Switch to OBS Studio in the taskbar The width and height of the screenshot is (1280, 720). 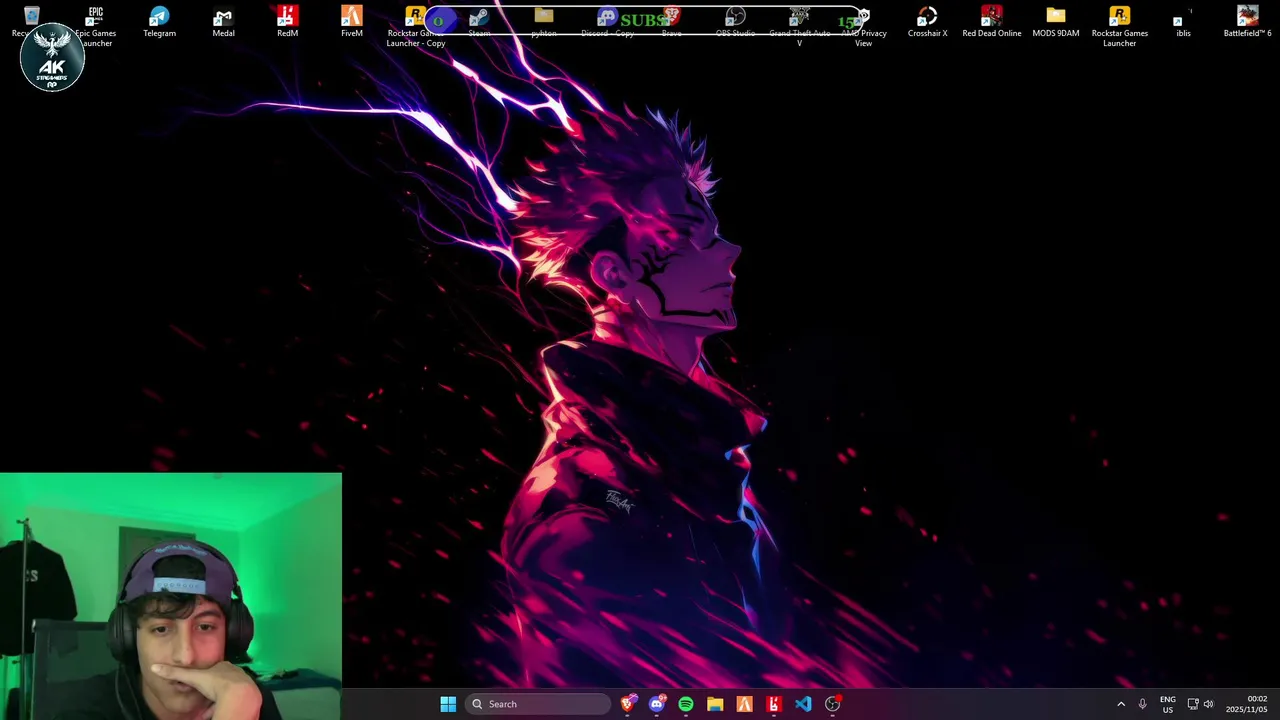click(x=832, y=704)
